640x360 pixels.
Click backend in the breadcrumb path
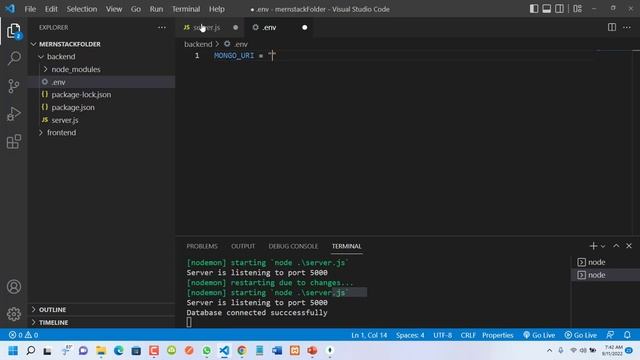tap(198, 44)
